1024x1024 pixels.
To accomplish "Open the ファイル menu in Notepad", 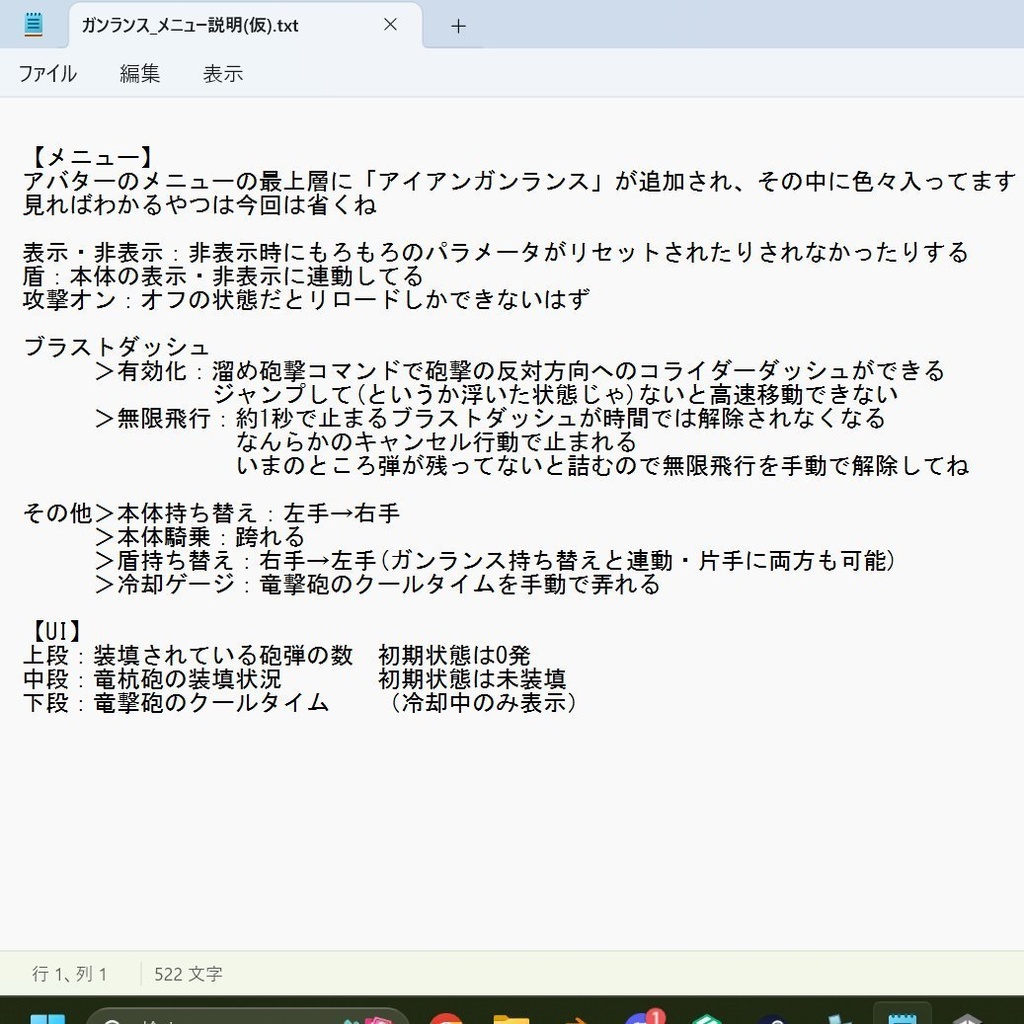I will 48,73.
